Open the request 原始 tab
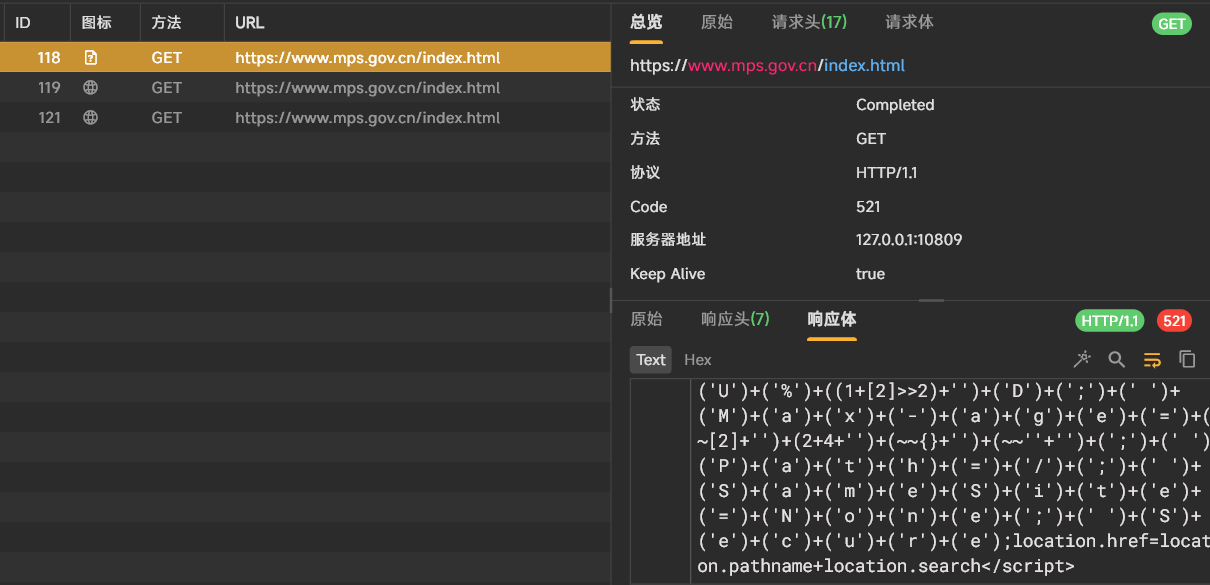1210x585 pixels. (x=717, y=22)
